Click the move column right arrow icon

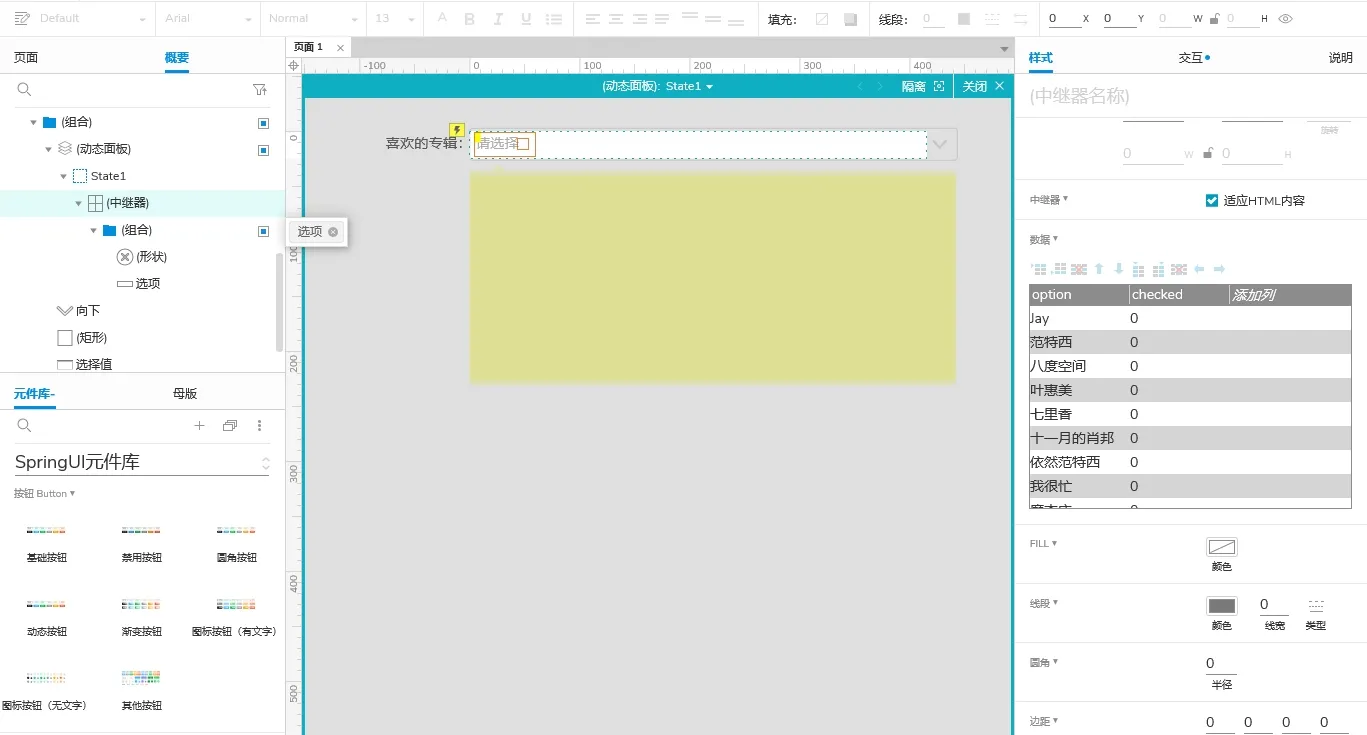(x=1219, y=269)
